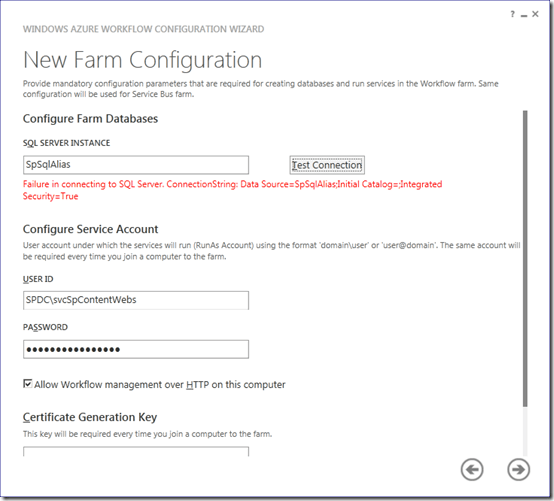554x501 pixels.
Task: Click the USER ID label
Action: (38, 279)
